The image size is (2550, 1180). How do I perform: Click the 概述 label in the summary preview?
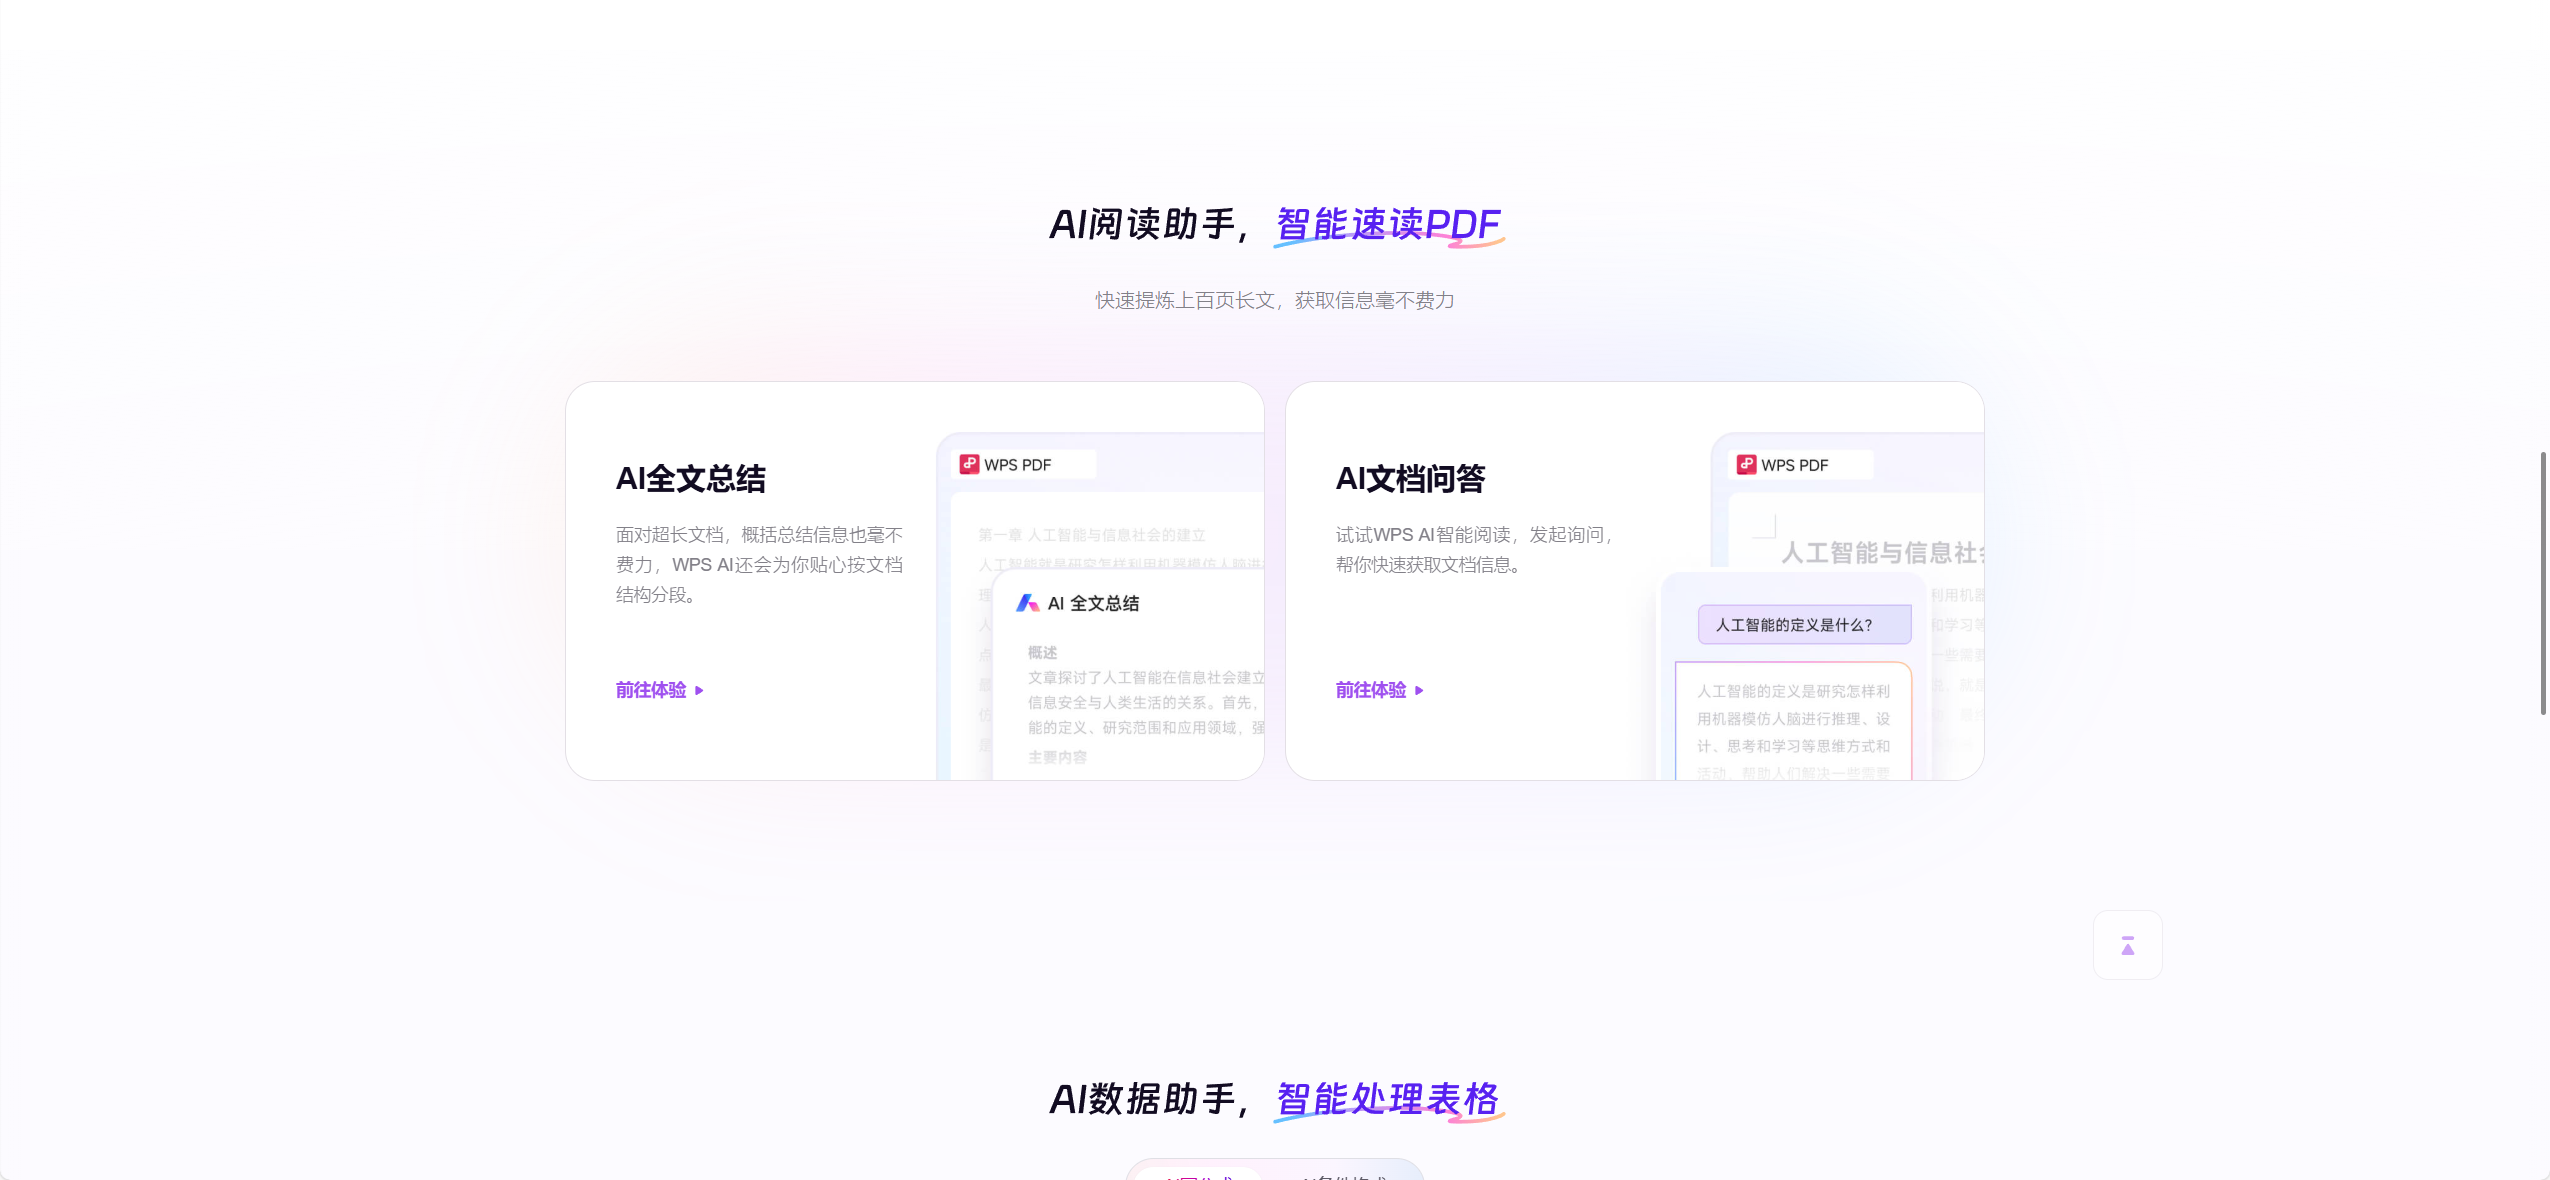pos(1042,652)
